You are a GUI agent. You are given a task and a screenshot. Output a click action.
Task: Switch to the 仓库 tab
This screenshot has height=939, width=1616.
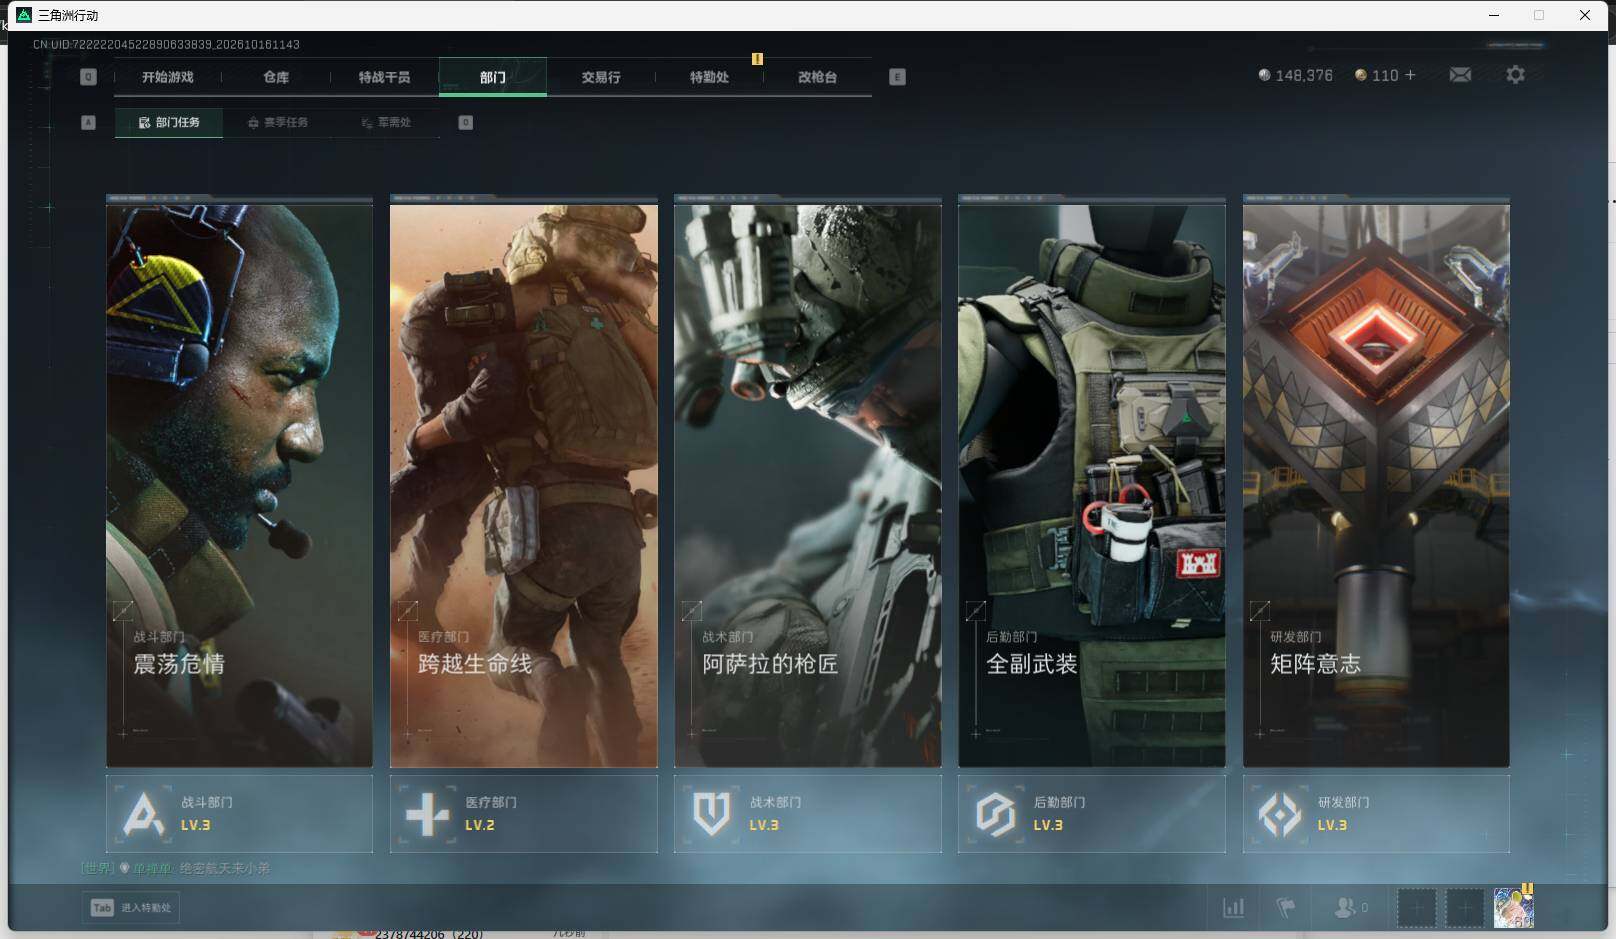(276, 77)
